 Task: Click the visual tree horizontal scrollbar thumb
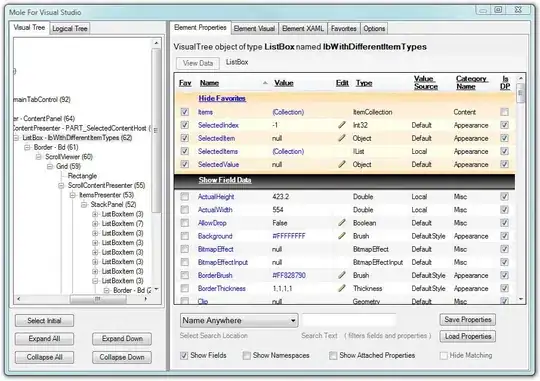point(98,299)
